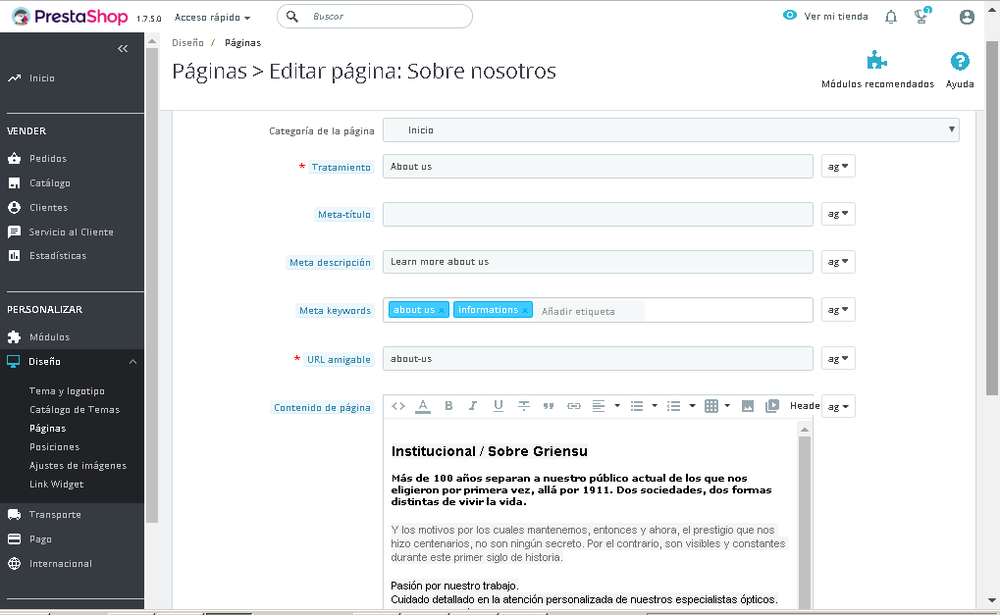Open the notifications bell
This screenshot has width=1000, height=615.
coord(891,17)
